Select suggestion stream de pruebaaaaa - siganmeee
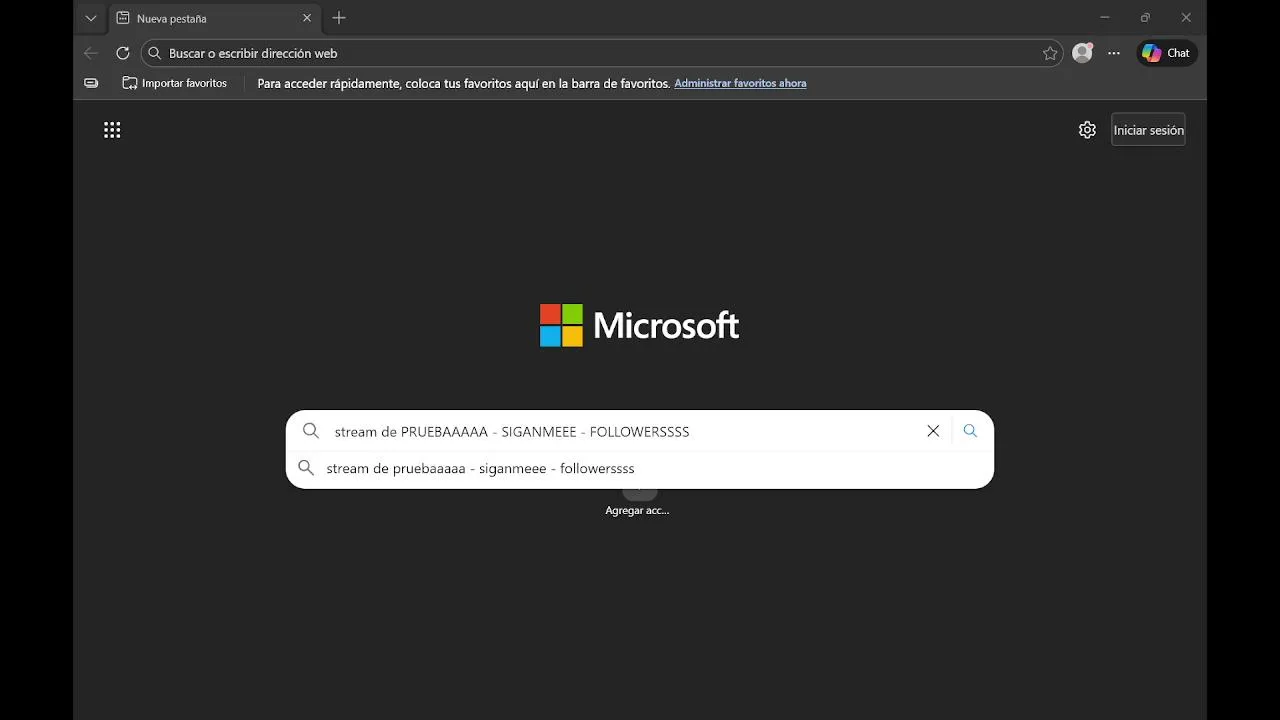The height and width of the screenshot is (720, 1280). 640,468
